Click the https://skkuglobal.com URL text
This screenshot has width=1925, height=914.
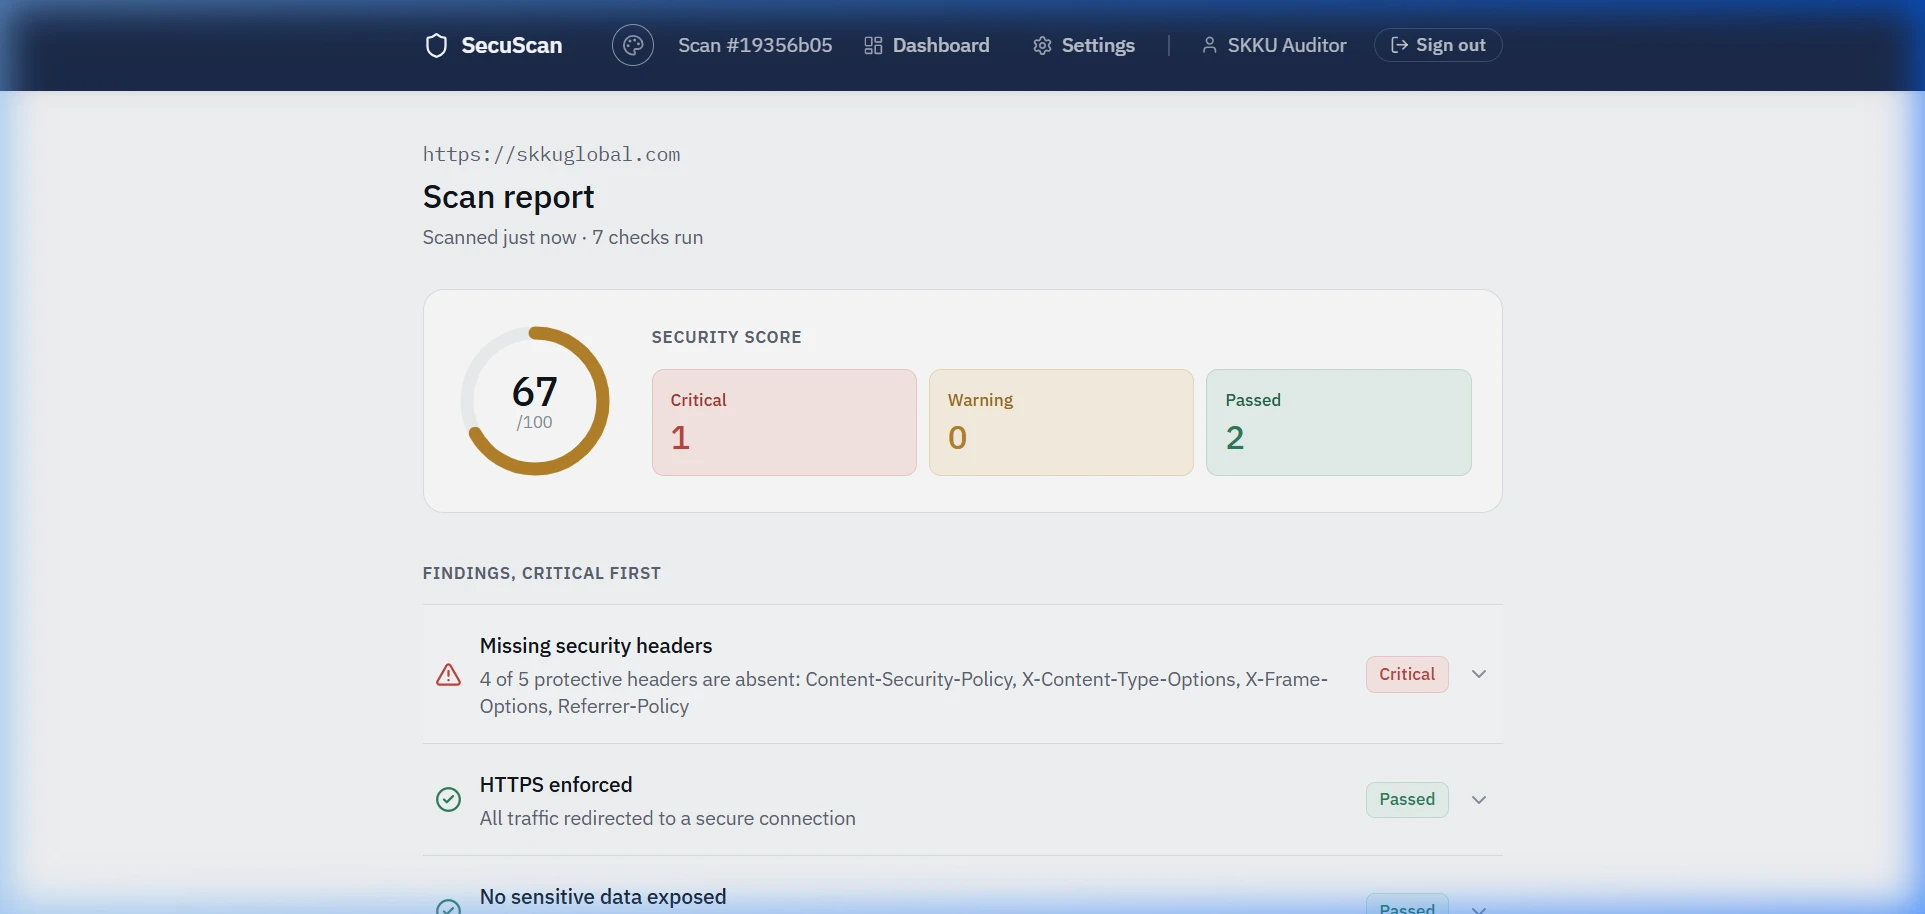(x=551, y=154)
